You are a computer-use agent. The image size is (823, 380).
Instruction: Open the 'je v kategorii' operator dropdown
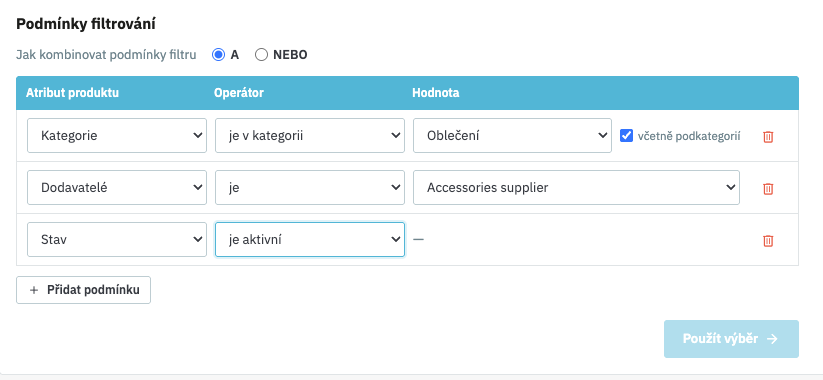[x=310, y=135]
